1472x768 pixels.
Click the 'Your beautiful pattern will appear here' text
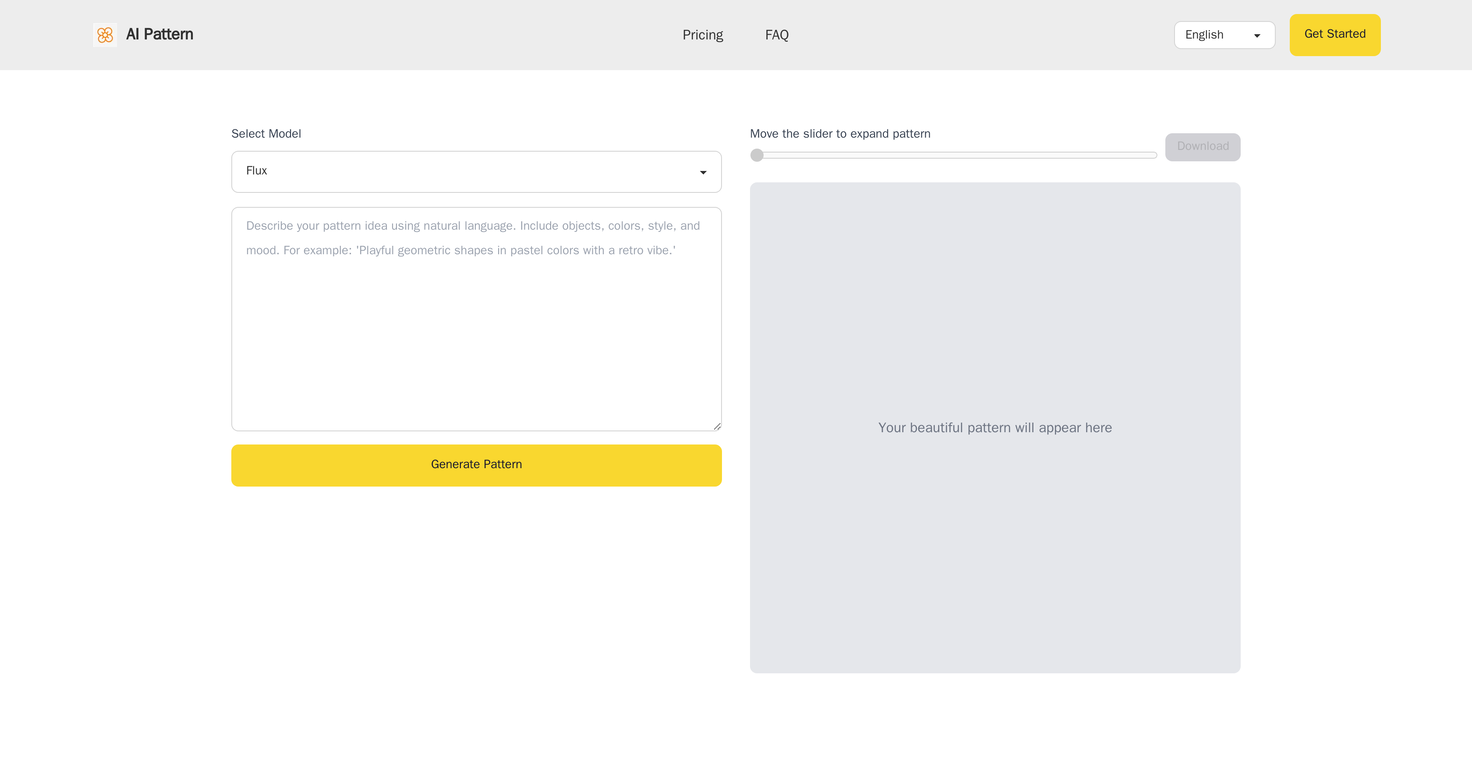click(x=994, y=428)
